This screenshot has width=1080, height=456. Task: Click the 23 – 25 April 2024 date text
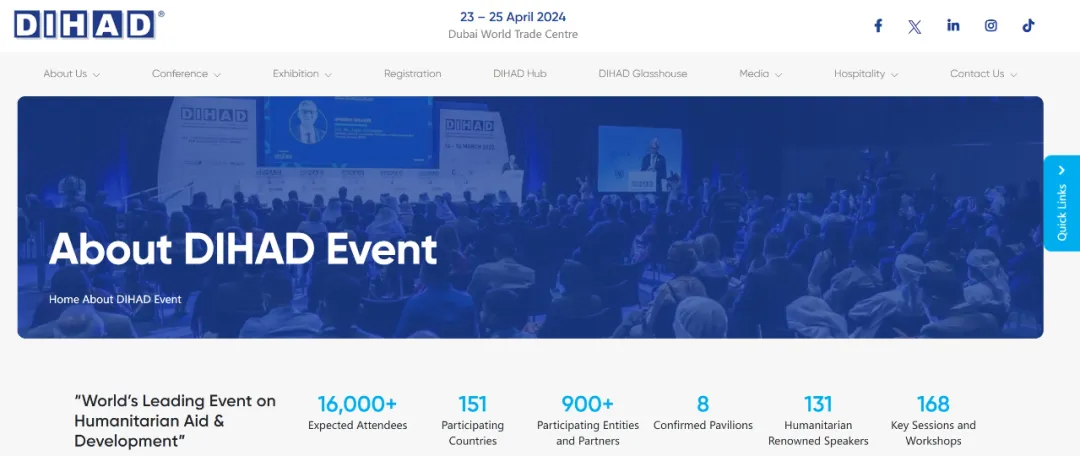click(x=513, y=17)
